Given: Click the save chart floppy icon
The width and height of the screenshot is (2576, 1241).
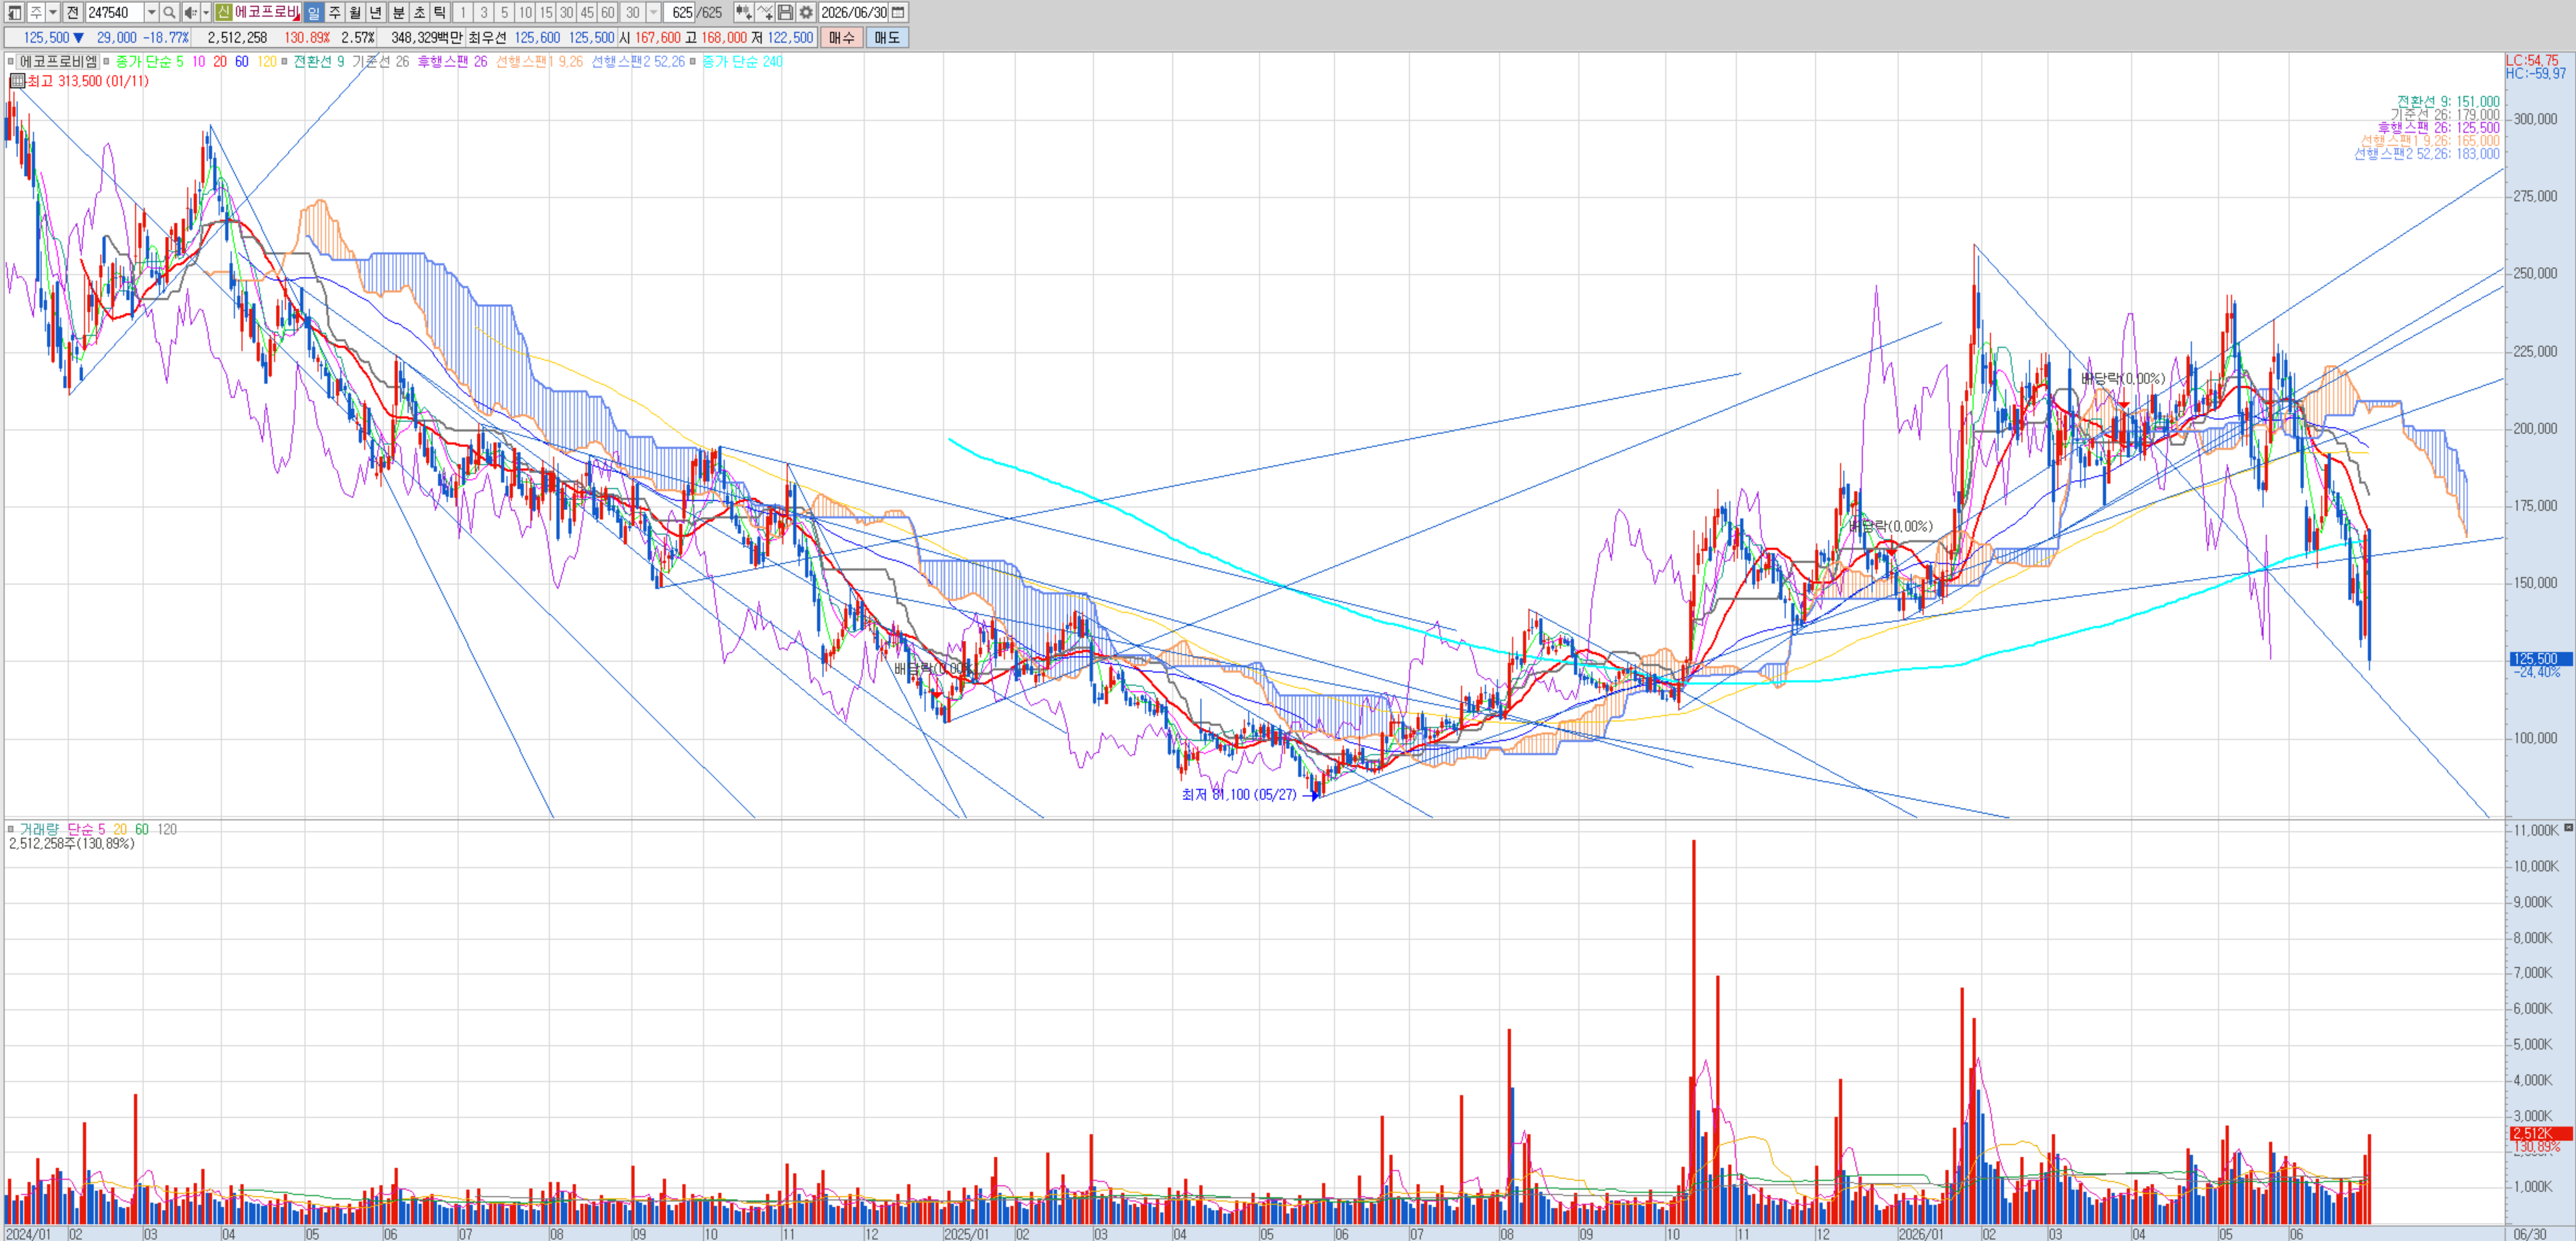Looking at the screenshot, I should [x=786, y=12].
